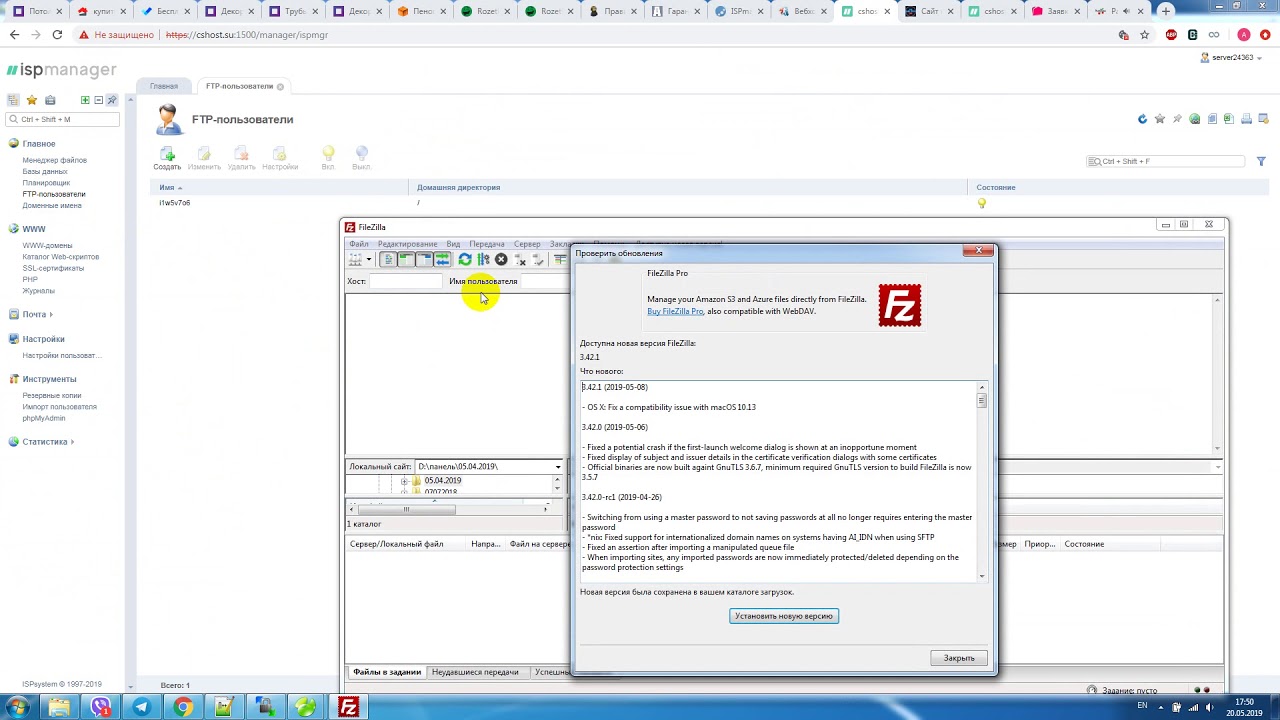The height and width of the screenshot is (720, 1280).
Task: Pin the ispmanager sidebar menu
Action: pos(112,100)
